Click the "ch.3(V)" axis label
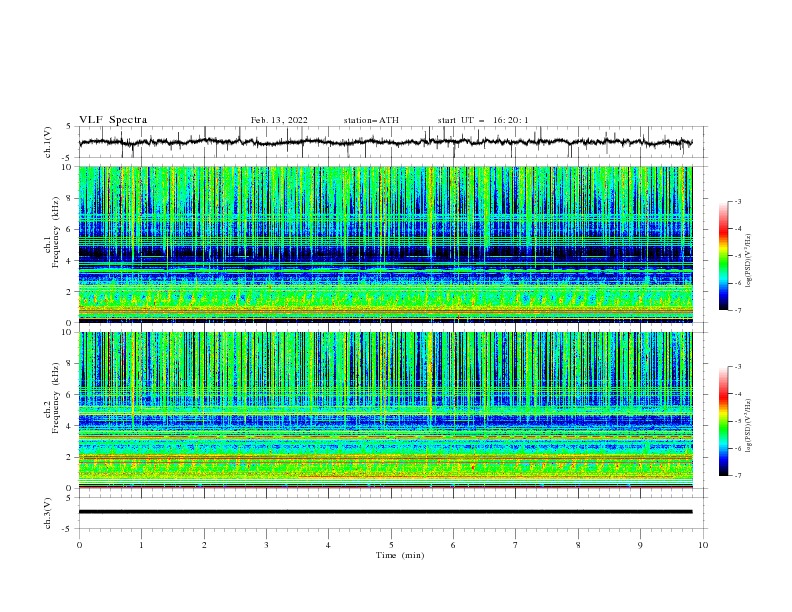792x612 pixels. tap(48, 513)
